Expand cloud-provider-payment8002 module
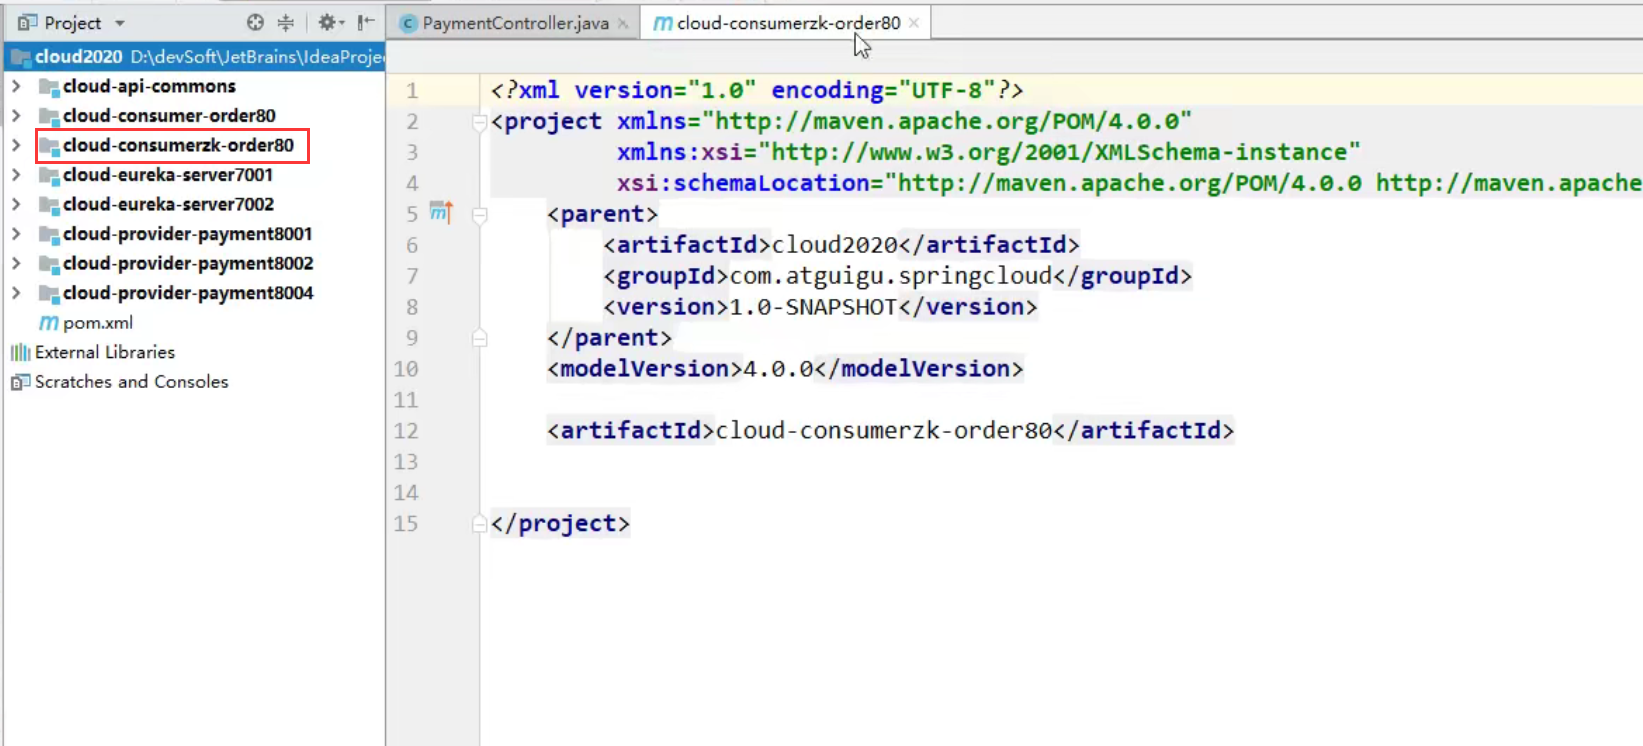1643x746 pixels. coord(16,263)
